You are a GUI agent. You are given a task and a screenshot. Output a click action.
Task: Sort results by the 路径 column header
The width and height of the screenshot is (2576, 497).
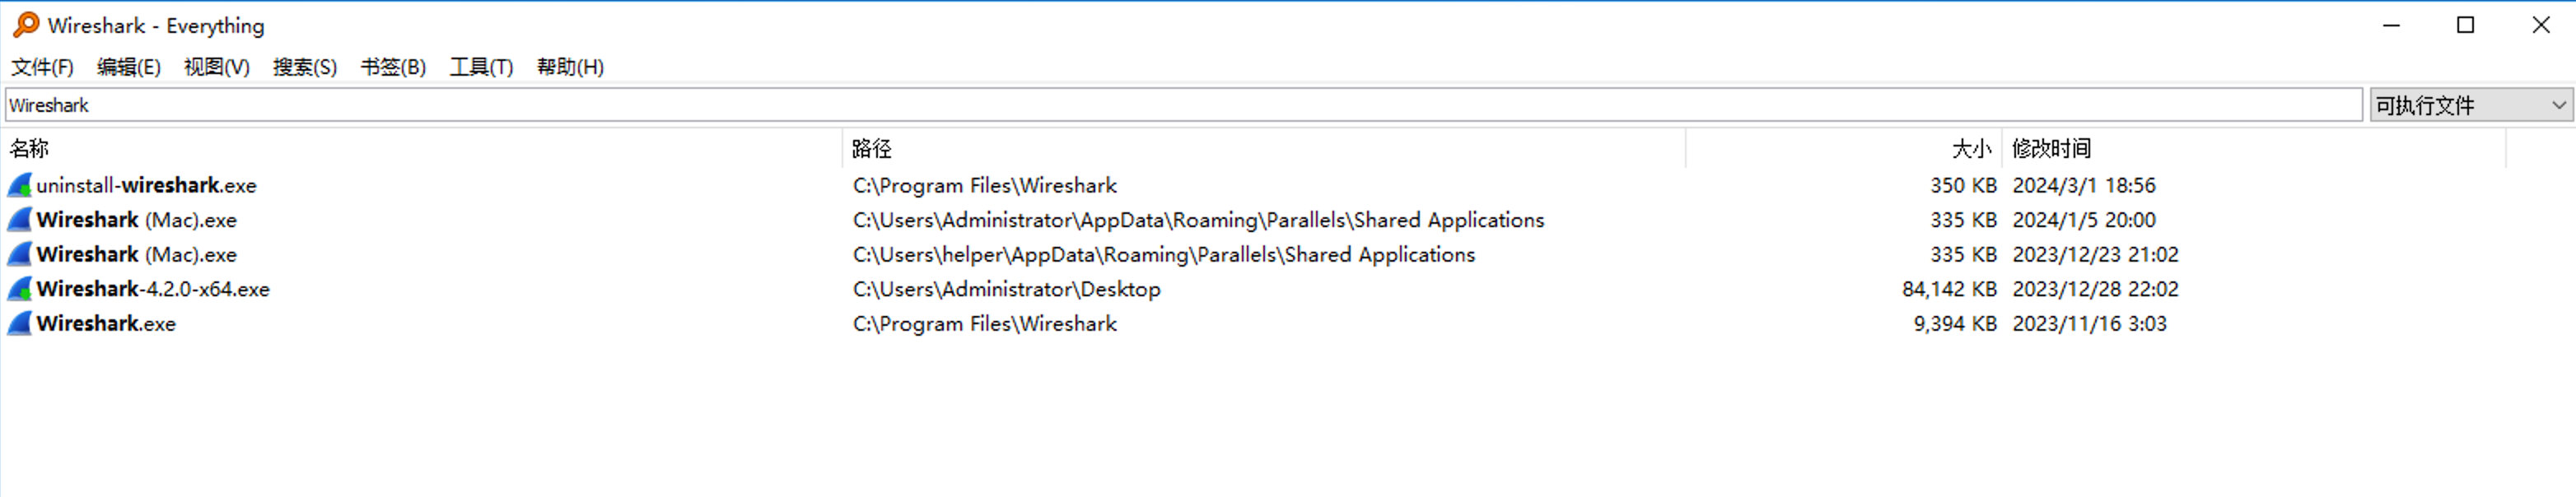[x=871, y=149]
